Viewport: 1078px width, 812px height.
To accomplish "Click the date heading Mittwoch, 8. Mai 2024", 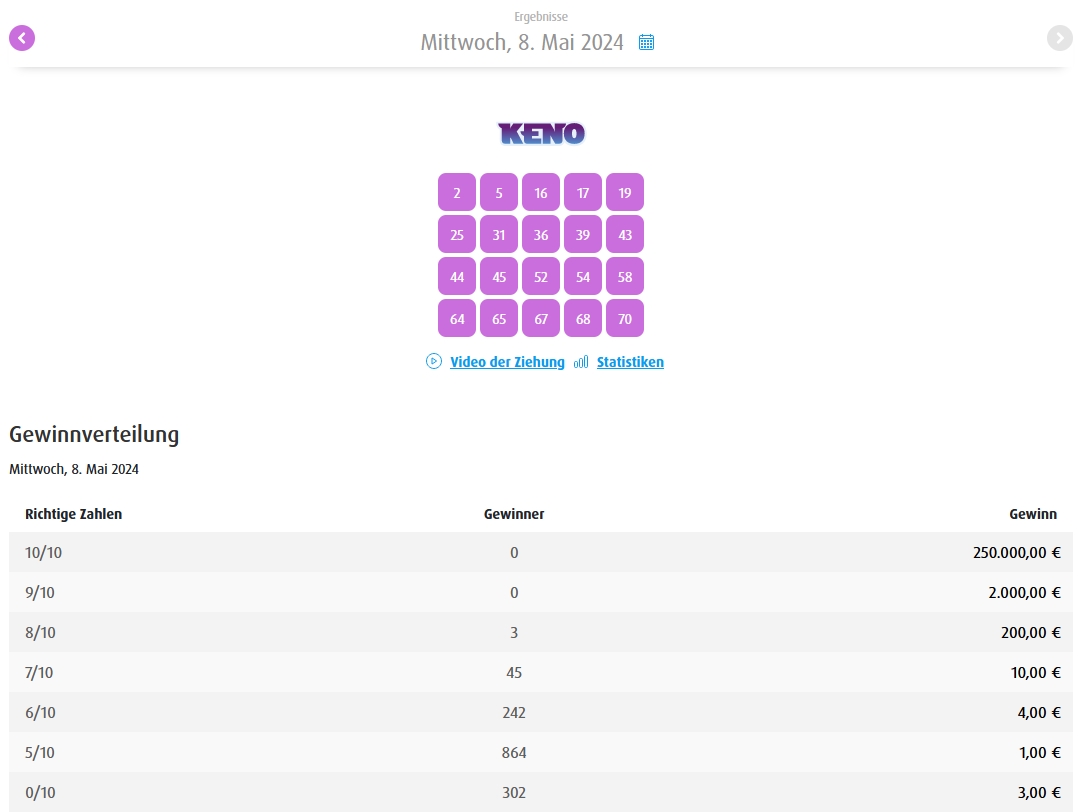I will (522, 43).
